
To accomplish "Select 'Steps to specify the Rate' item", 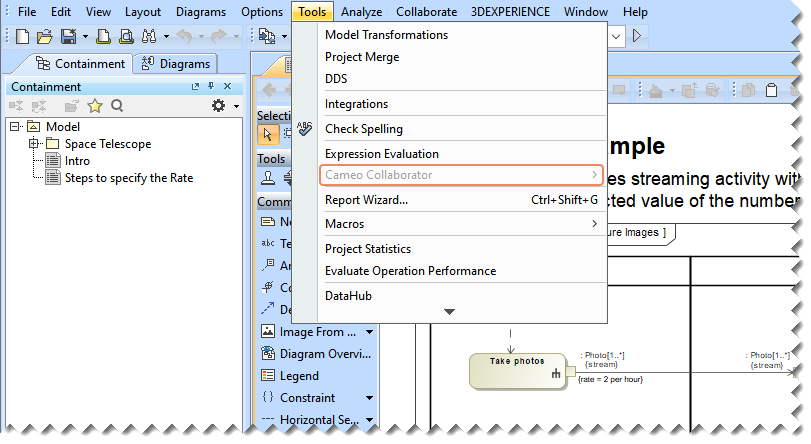I will 129,178.
